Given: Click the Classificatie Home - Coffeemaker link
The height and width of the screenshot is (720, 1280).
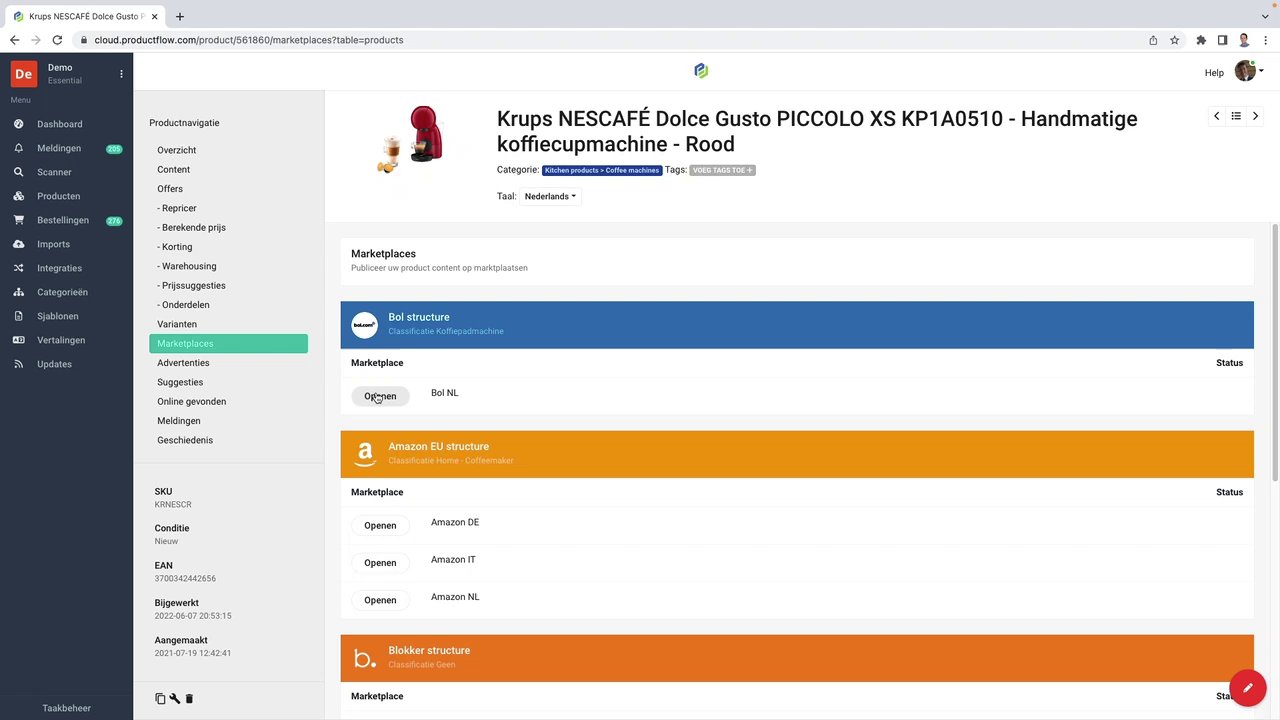Looking at the screenshot, I should pyautogui.click(x=451, y=461).
